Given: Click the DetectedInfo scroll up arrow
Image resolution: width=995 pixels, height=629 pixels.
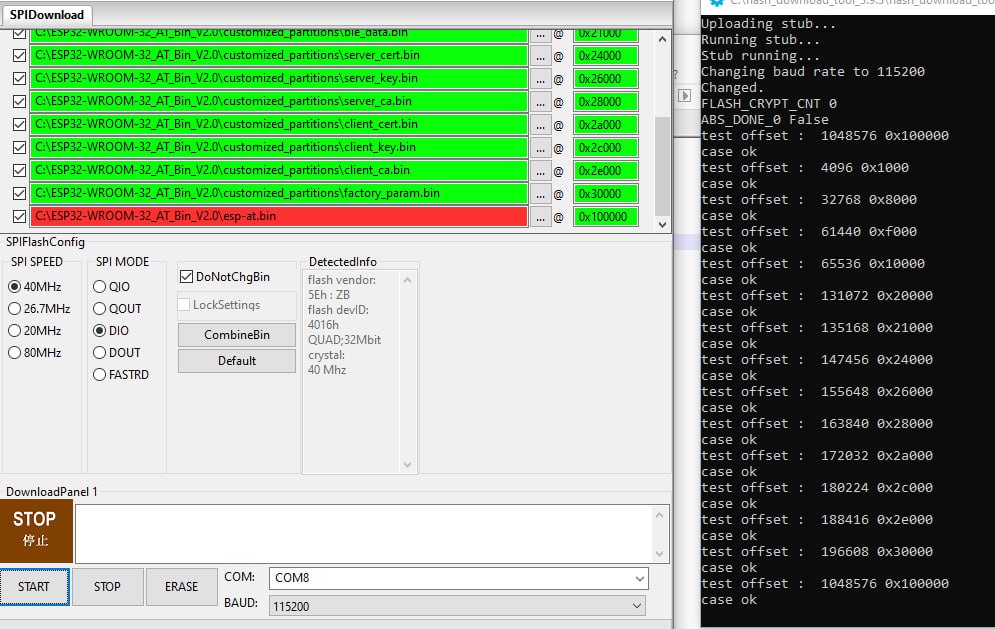Looking at the screenshot, I should pyautogui.click(x=407, y=280).
